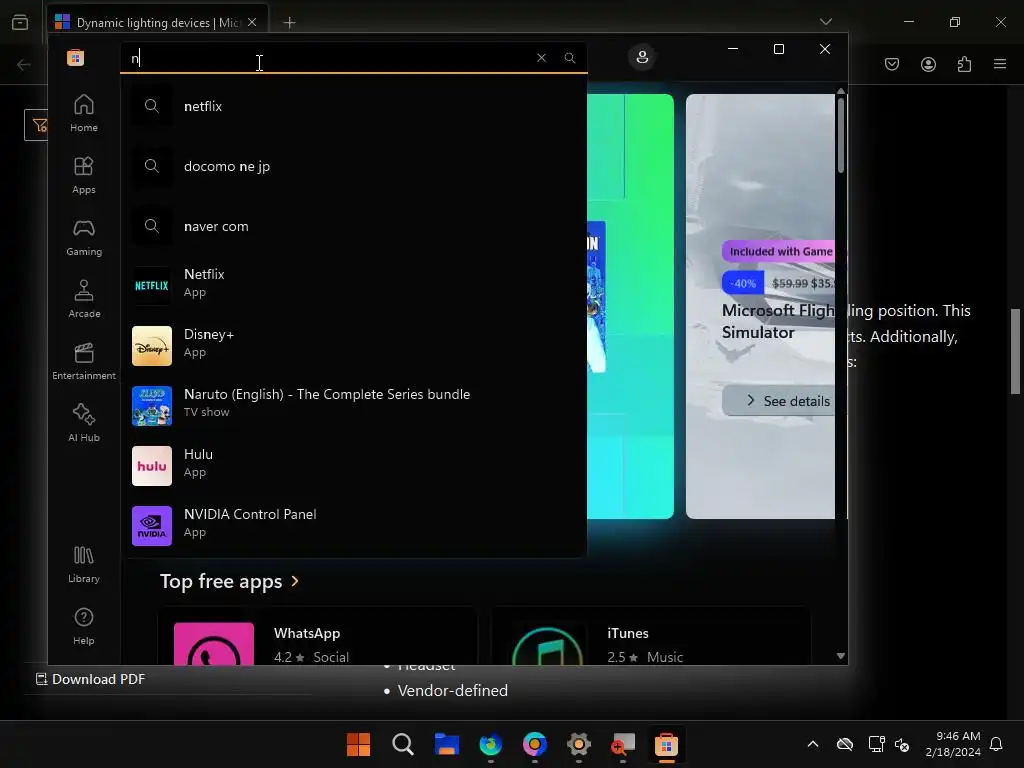1024x768 pixels.
Task: Select the Naruto series thumbnail icon
Action: click(x=152, y=406)
